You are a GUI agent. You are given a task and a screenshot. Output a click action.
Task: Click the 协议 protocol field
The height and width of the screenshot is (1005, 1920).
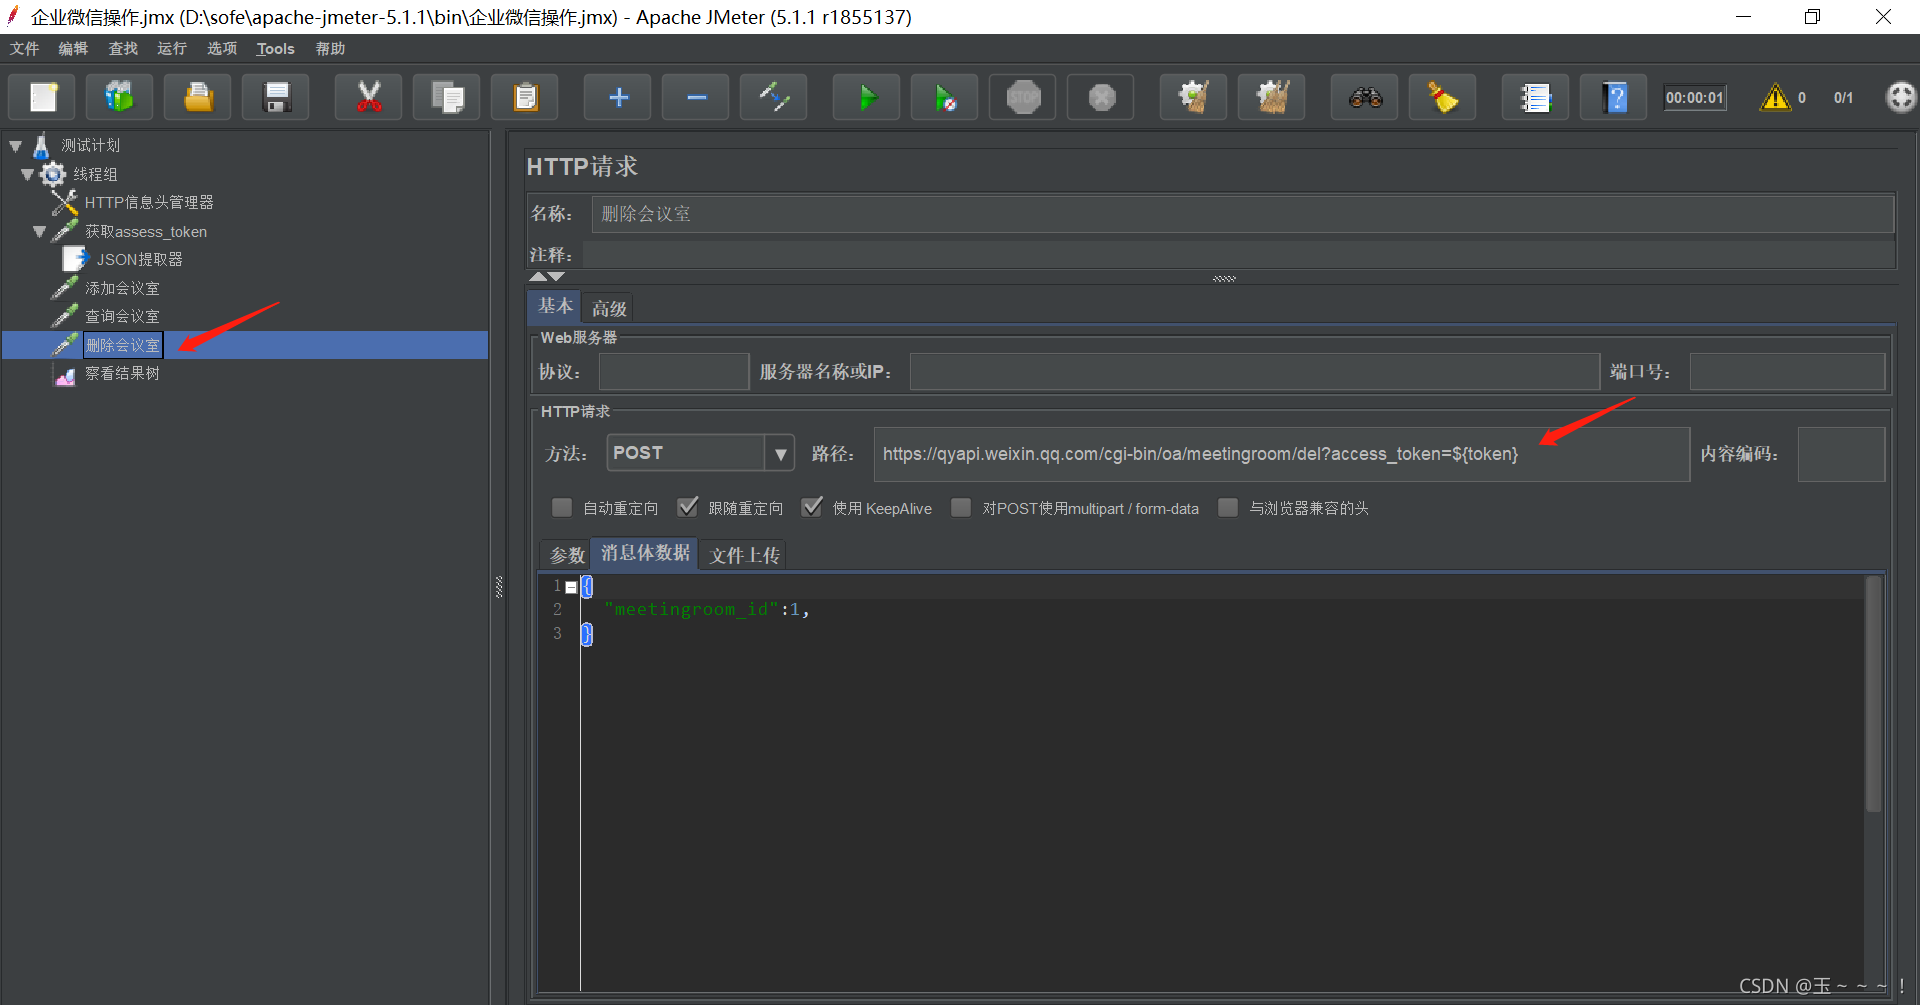674,372
